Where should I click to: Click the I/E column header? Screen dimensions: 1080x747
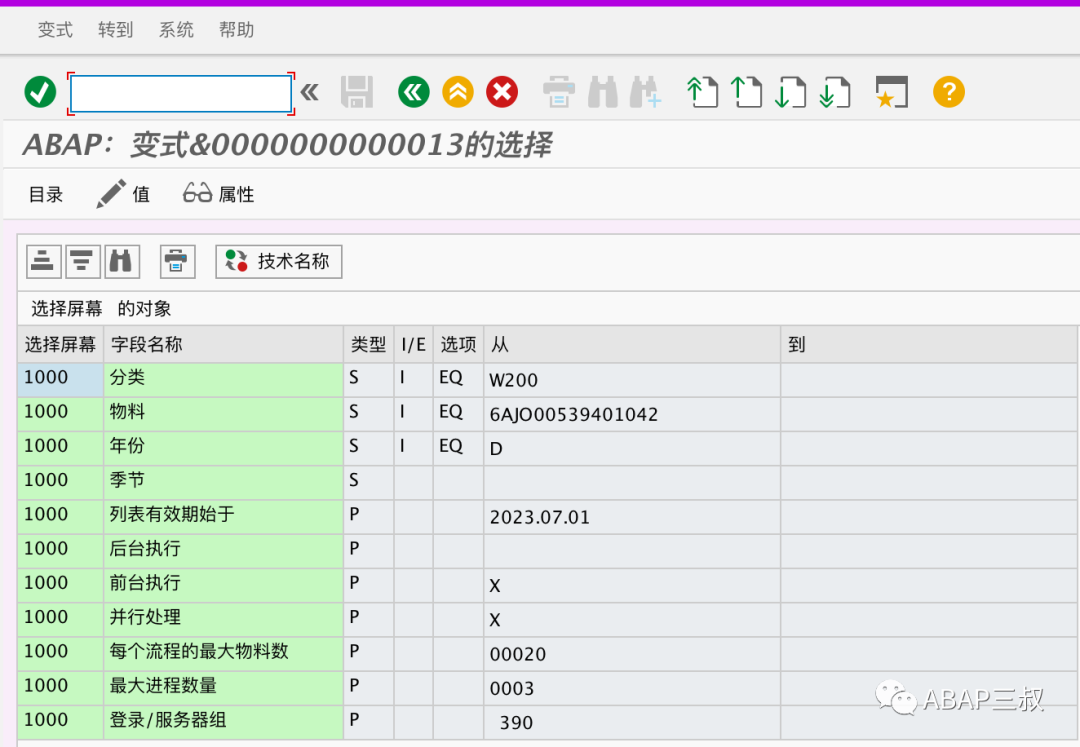click(413, 344)
